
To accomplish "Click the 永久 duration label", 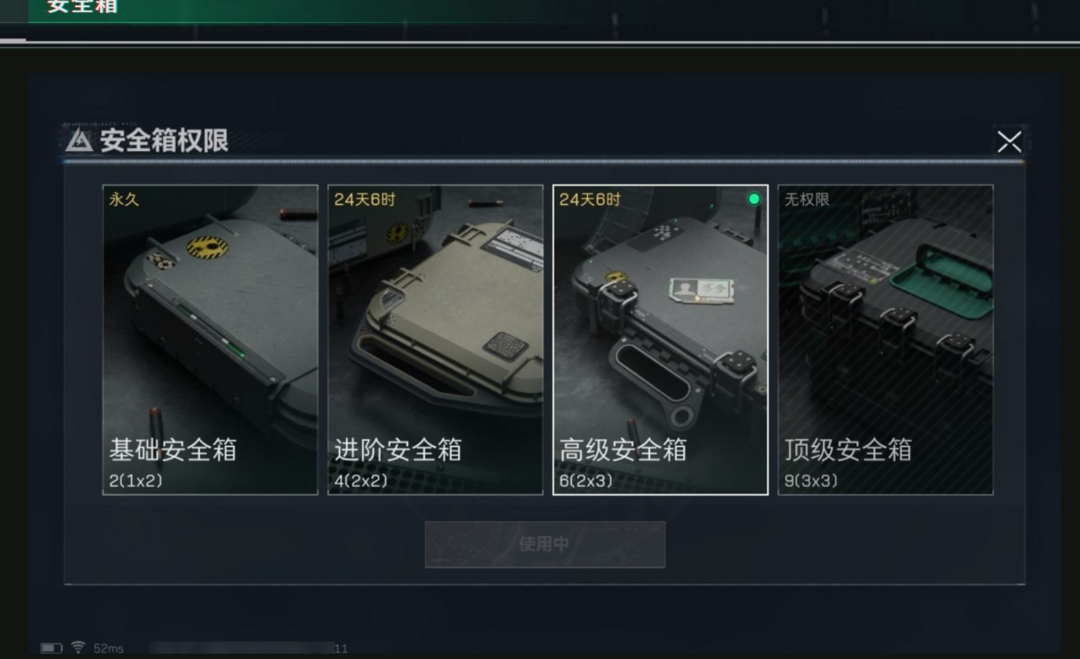I will pos(124,200).
